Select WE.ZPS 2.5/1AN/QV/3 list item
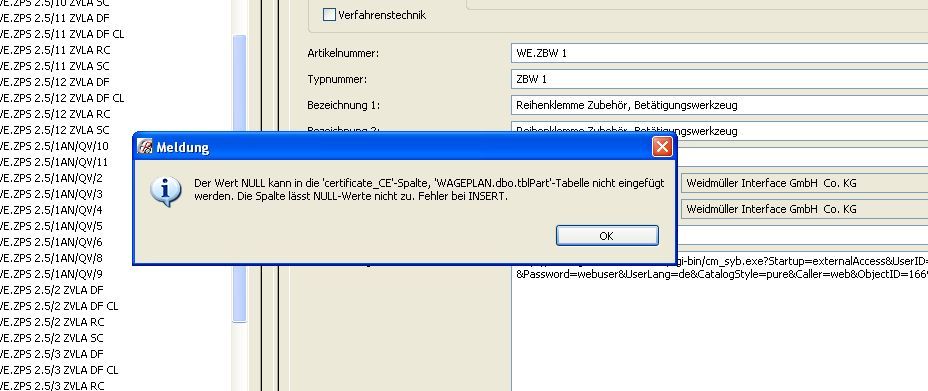This screenshot has height=391, width=928. (x=51, y=194)
